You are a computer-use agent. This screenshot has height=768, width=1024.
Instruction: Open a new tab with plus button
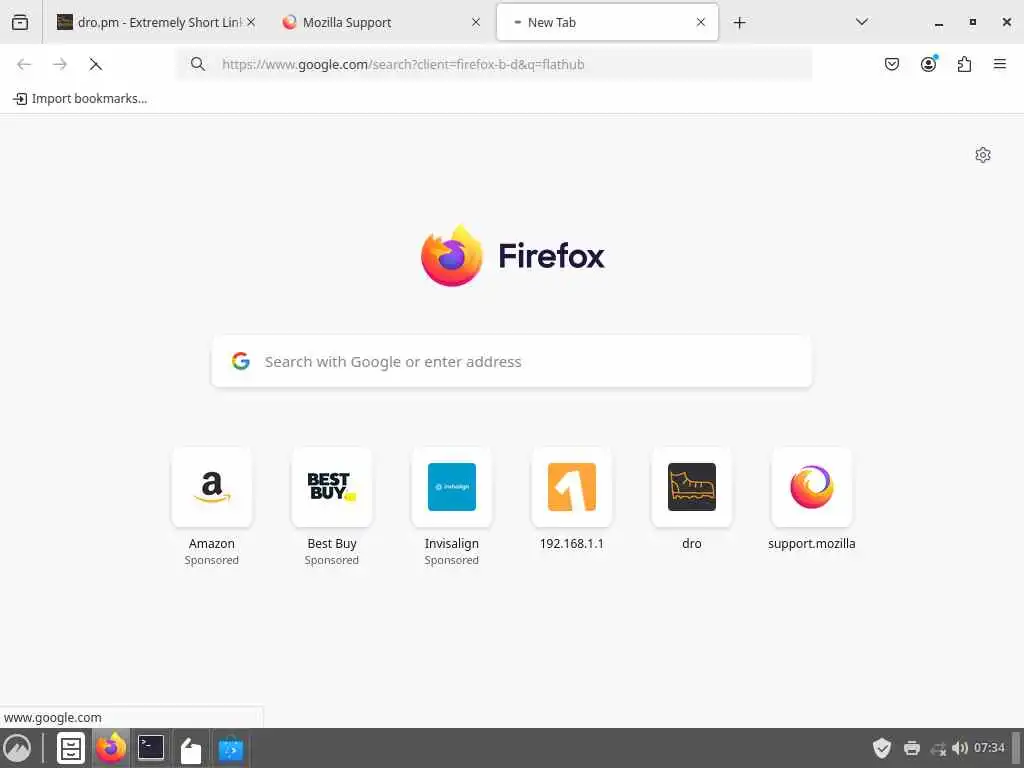pos(739,22)
